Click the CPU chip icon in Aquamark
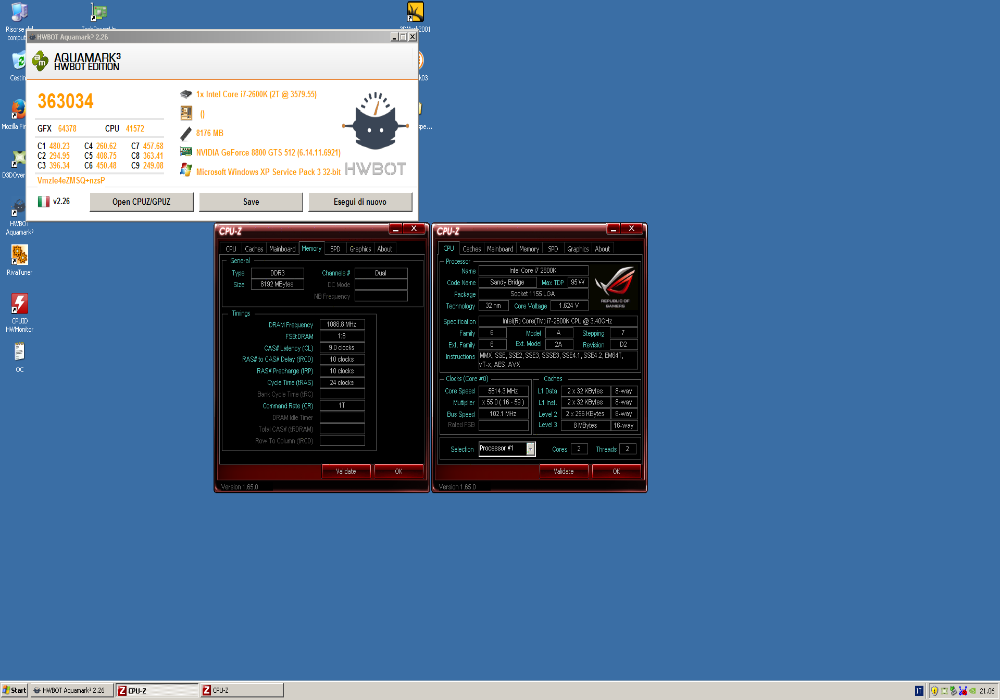The image size is (1000, 700). tap(186, 94)
